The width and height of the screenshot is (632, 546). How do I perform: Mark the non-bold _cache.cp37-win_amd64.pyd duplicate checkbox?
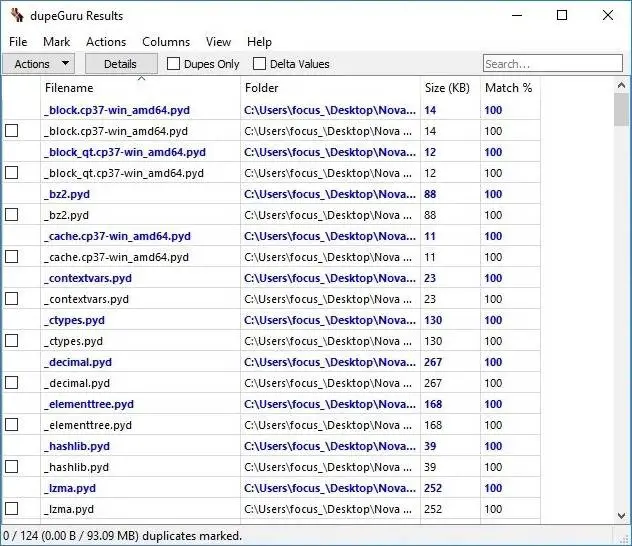tap(12, 256)
